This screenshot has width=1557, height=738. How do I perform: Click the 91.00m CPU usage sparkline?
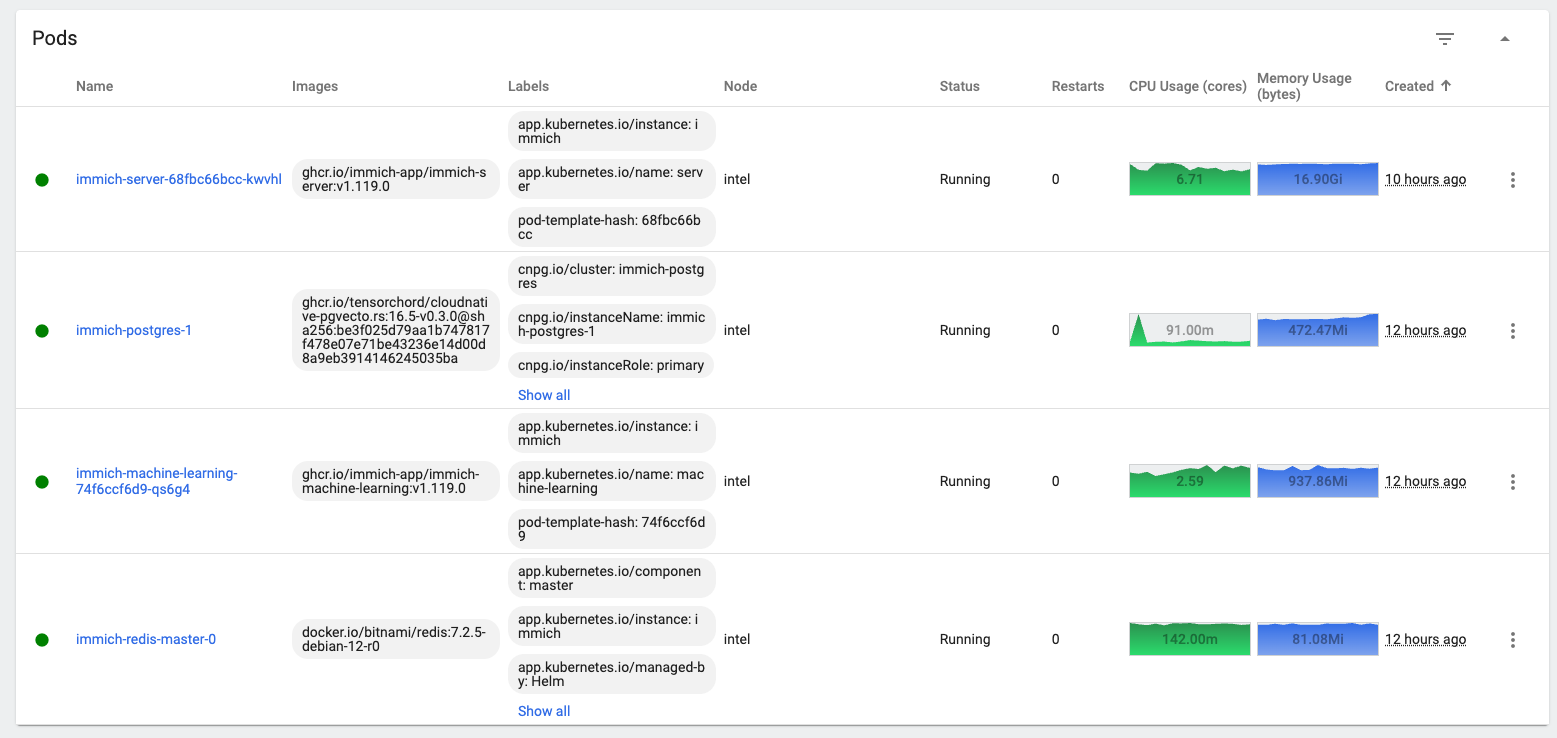pyautogui.click(x=1190, y=330)
